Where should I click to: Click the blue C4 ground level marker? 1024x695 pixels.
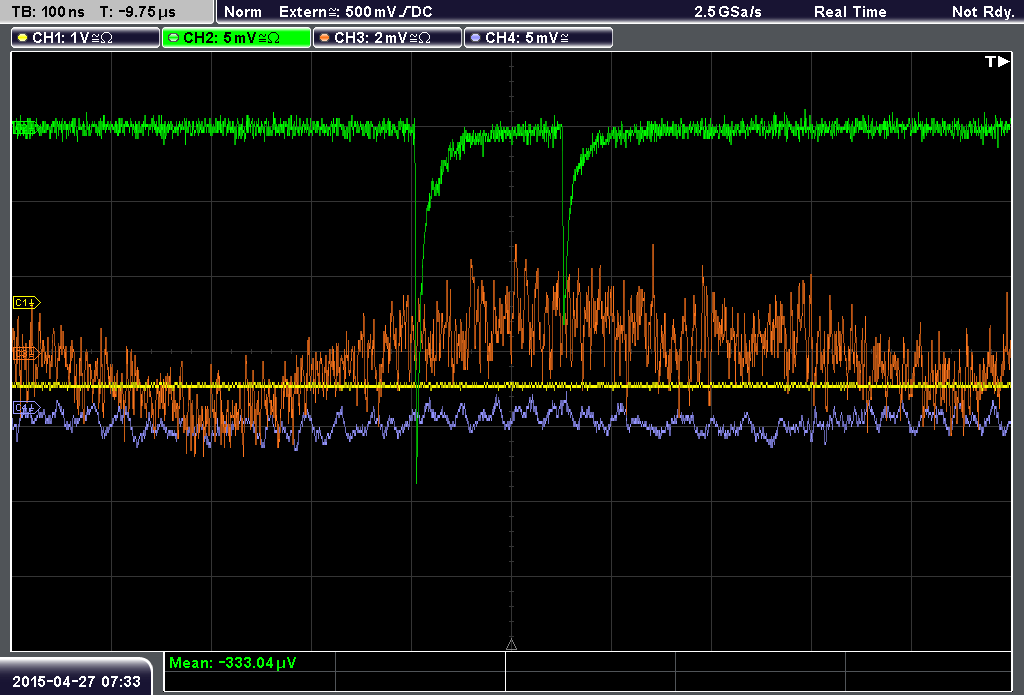(x=26, y=408)
